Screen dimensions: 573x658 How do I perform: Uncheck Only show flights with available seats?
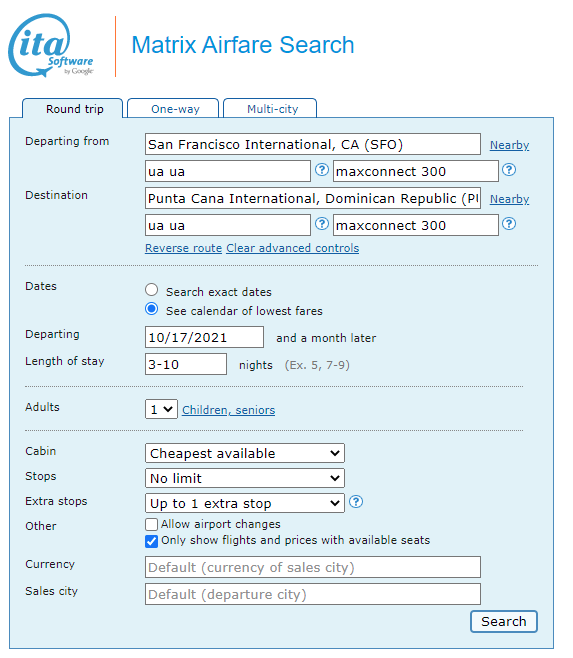pos(152,541)
